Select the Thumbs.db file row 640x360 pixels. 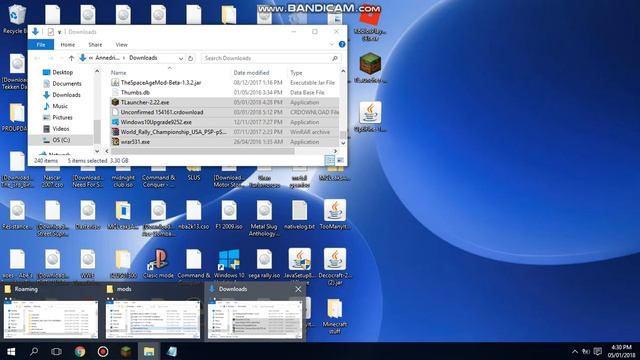(x=224, y=92)
